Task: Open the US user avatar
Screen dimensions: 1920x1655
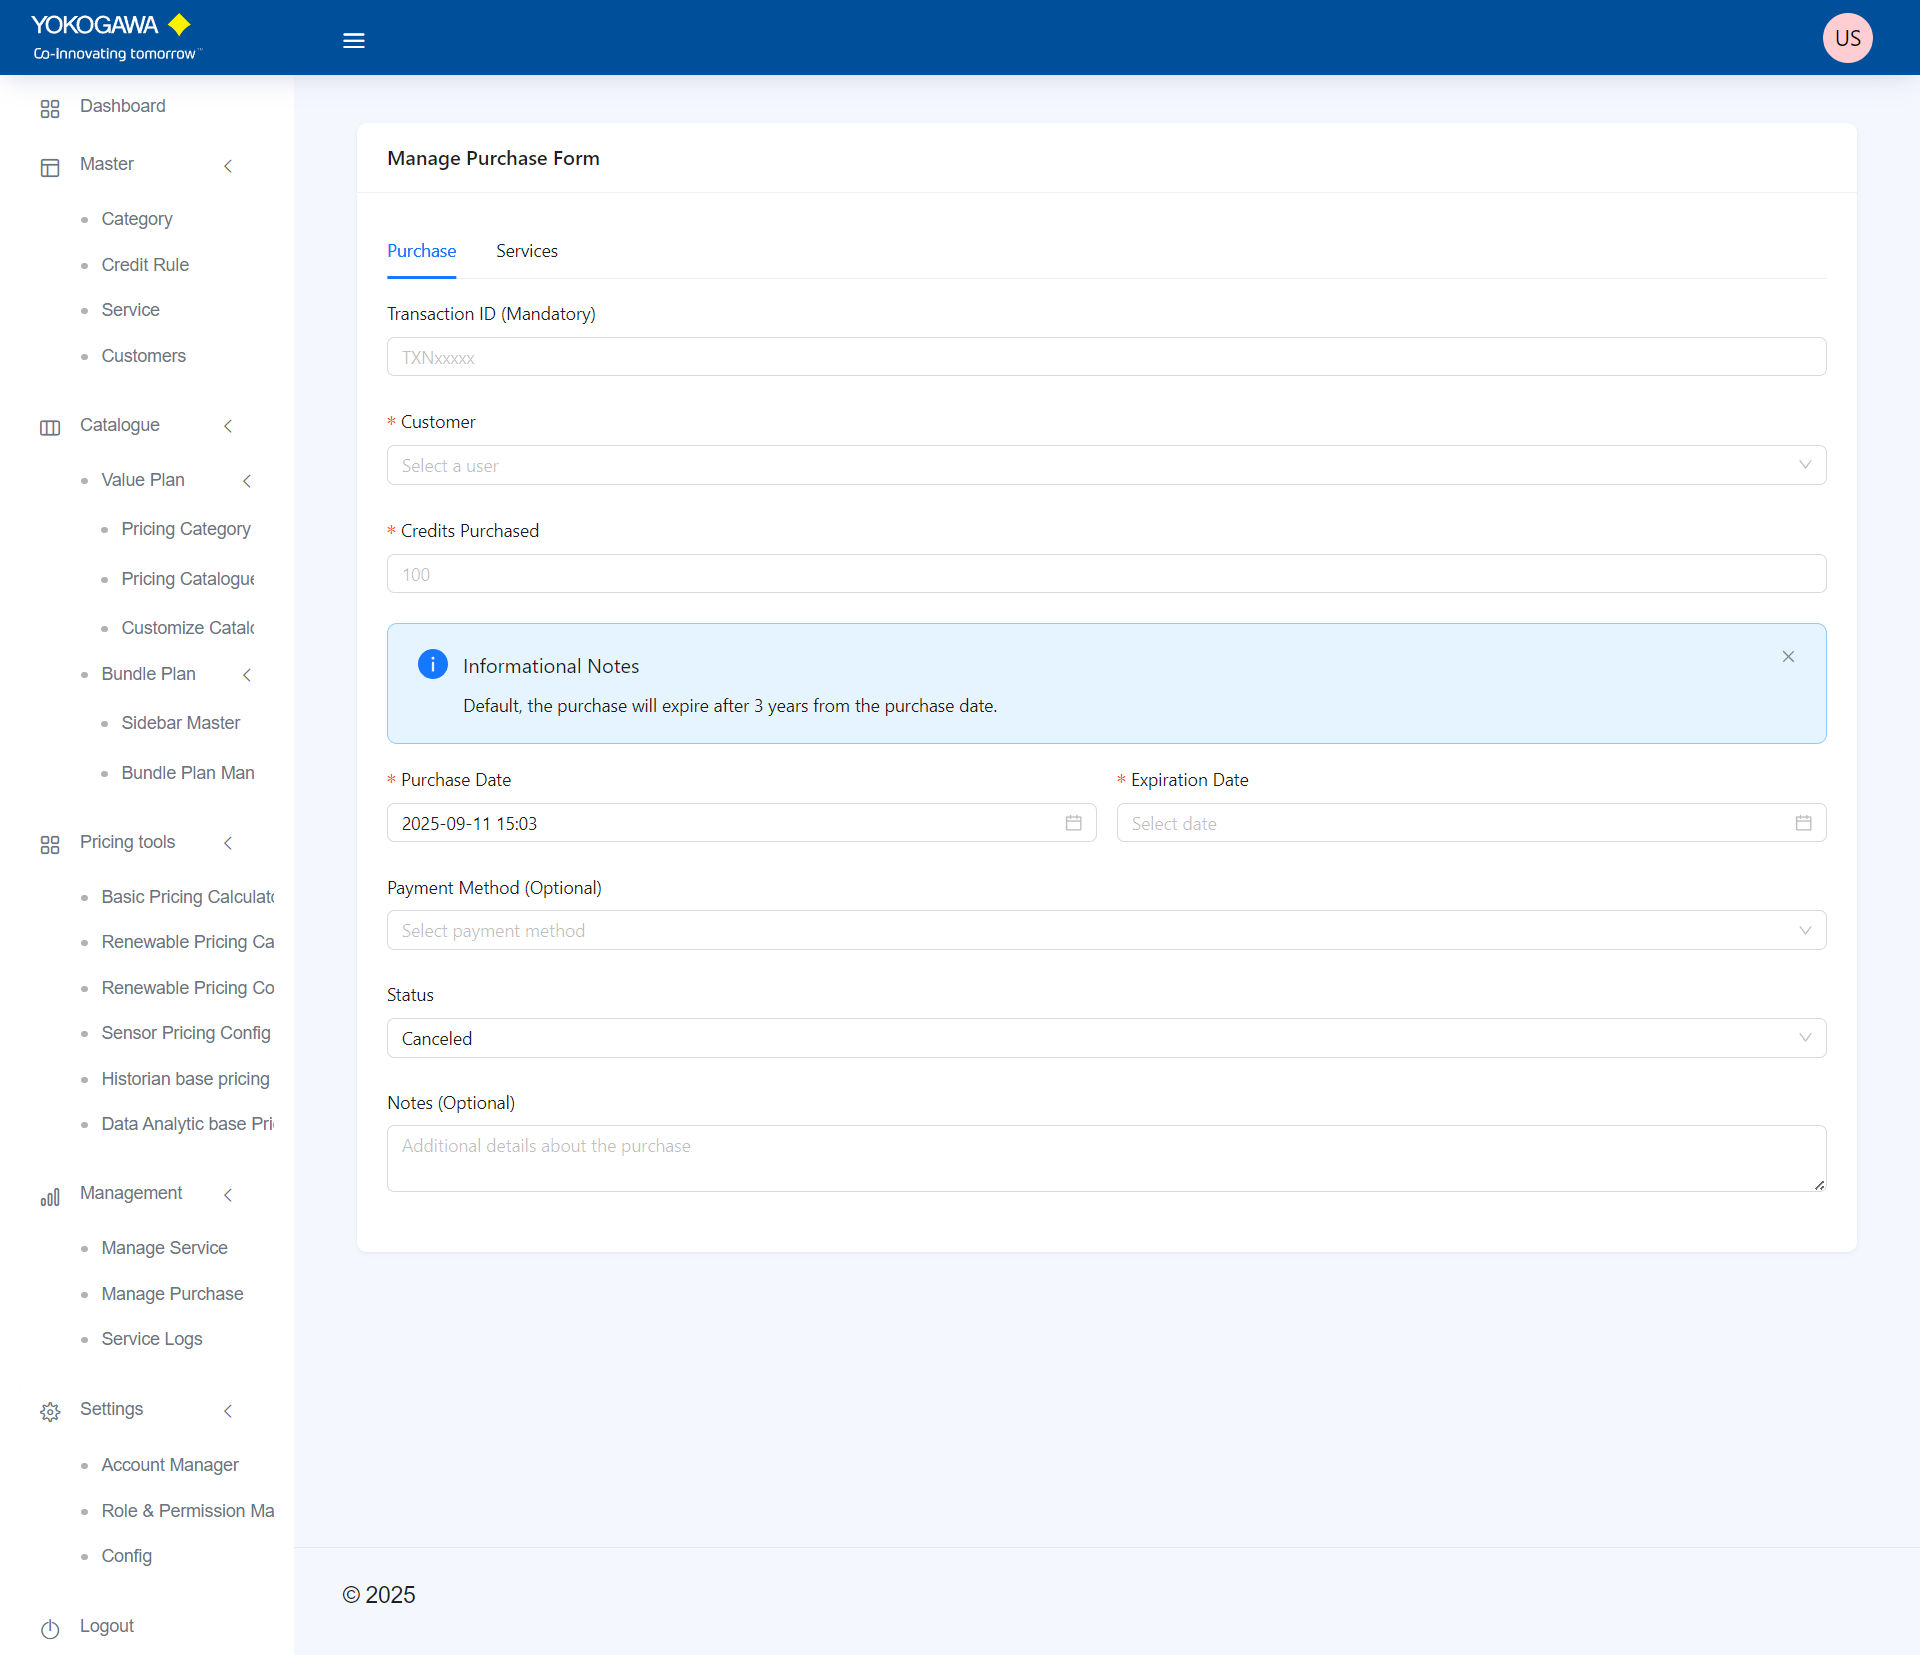Action: click(x=1847, y=38)
